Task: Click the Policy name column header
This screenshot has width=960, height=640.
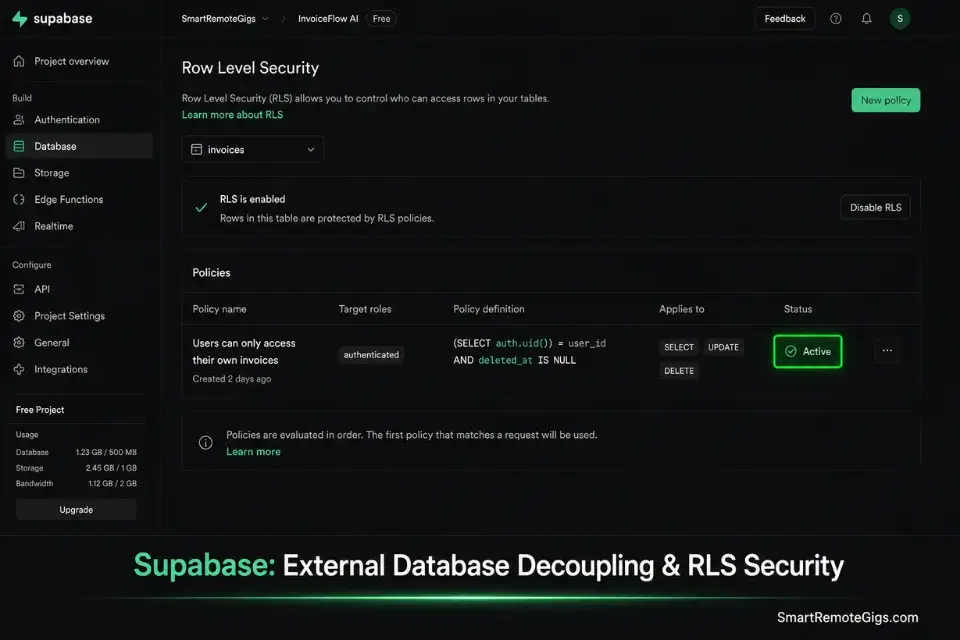Action: [219, 309]
